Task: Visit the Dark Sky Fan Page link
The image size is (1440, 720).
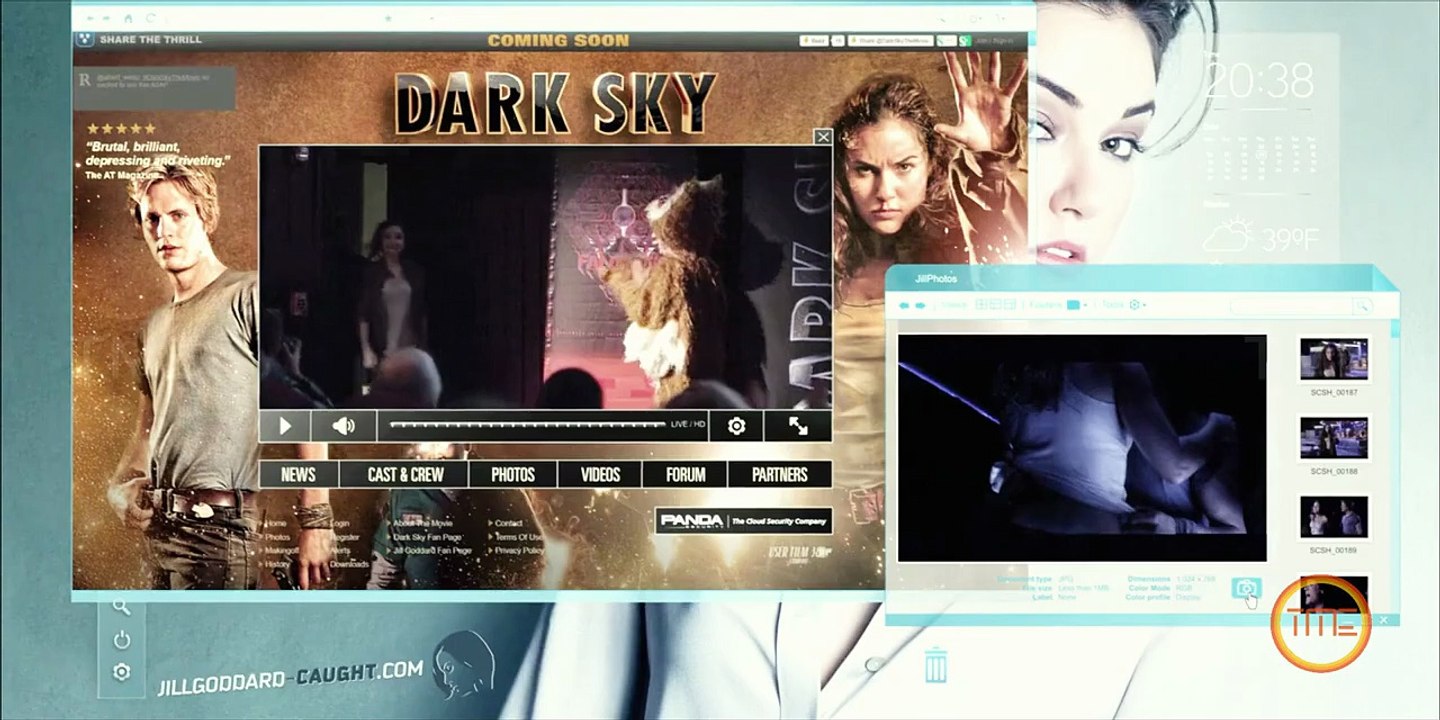Action: 427,537
